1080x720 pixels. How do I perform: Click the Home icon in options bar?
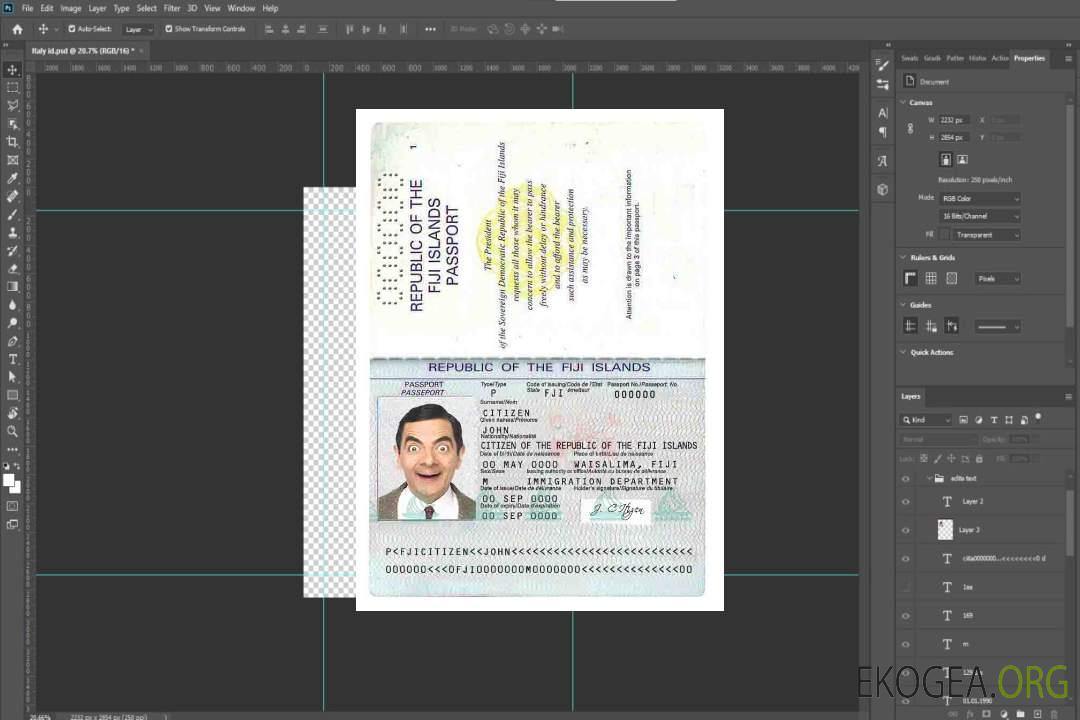(x=17, y=29)
